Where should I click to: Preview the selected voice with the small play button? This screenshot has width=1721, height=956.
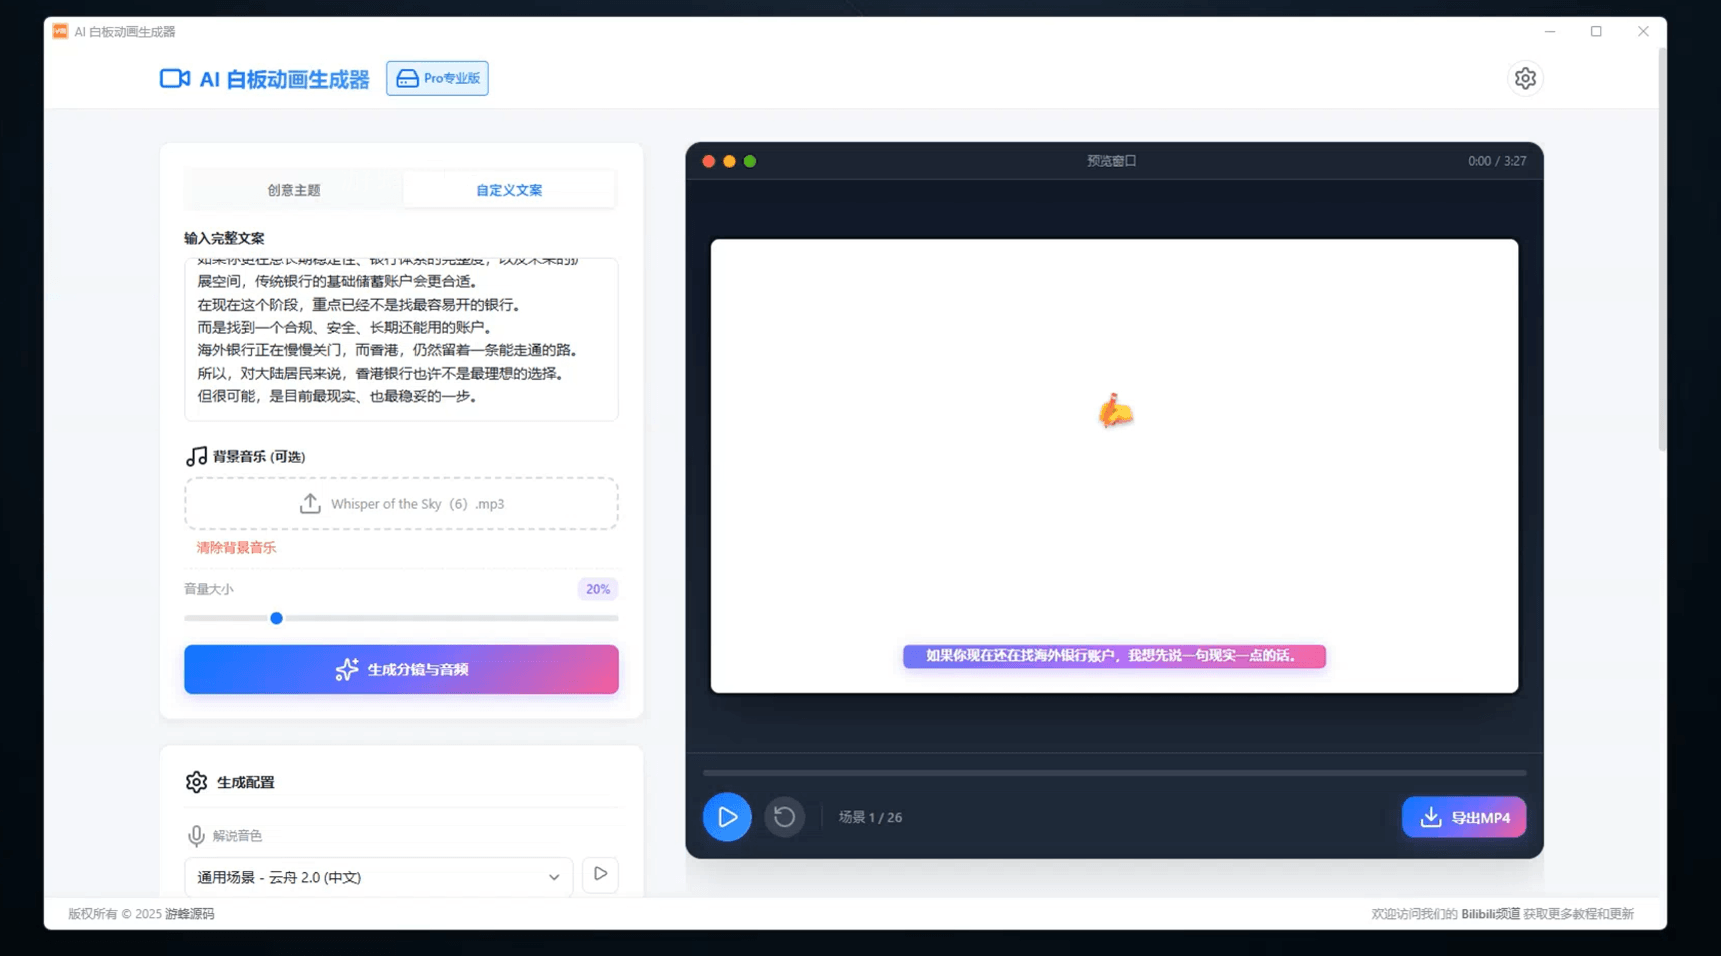coord(600,874)
